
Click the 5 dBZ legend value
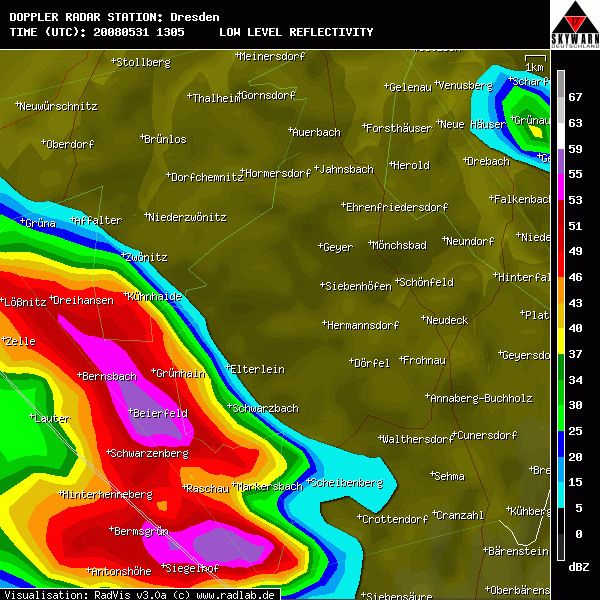[579, 508]
